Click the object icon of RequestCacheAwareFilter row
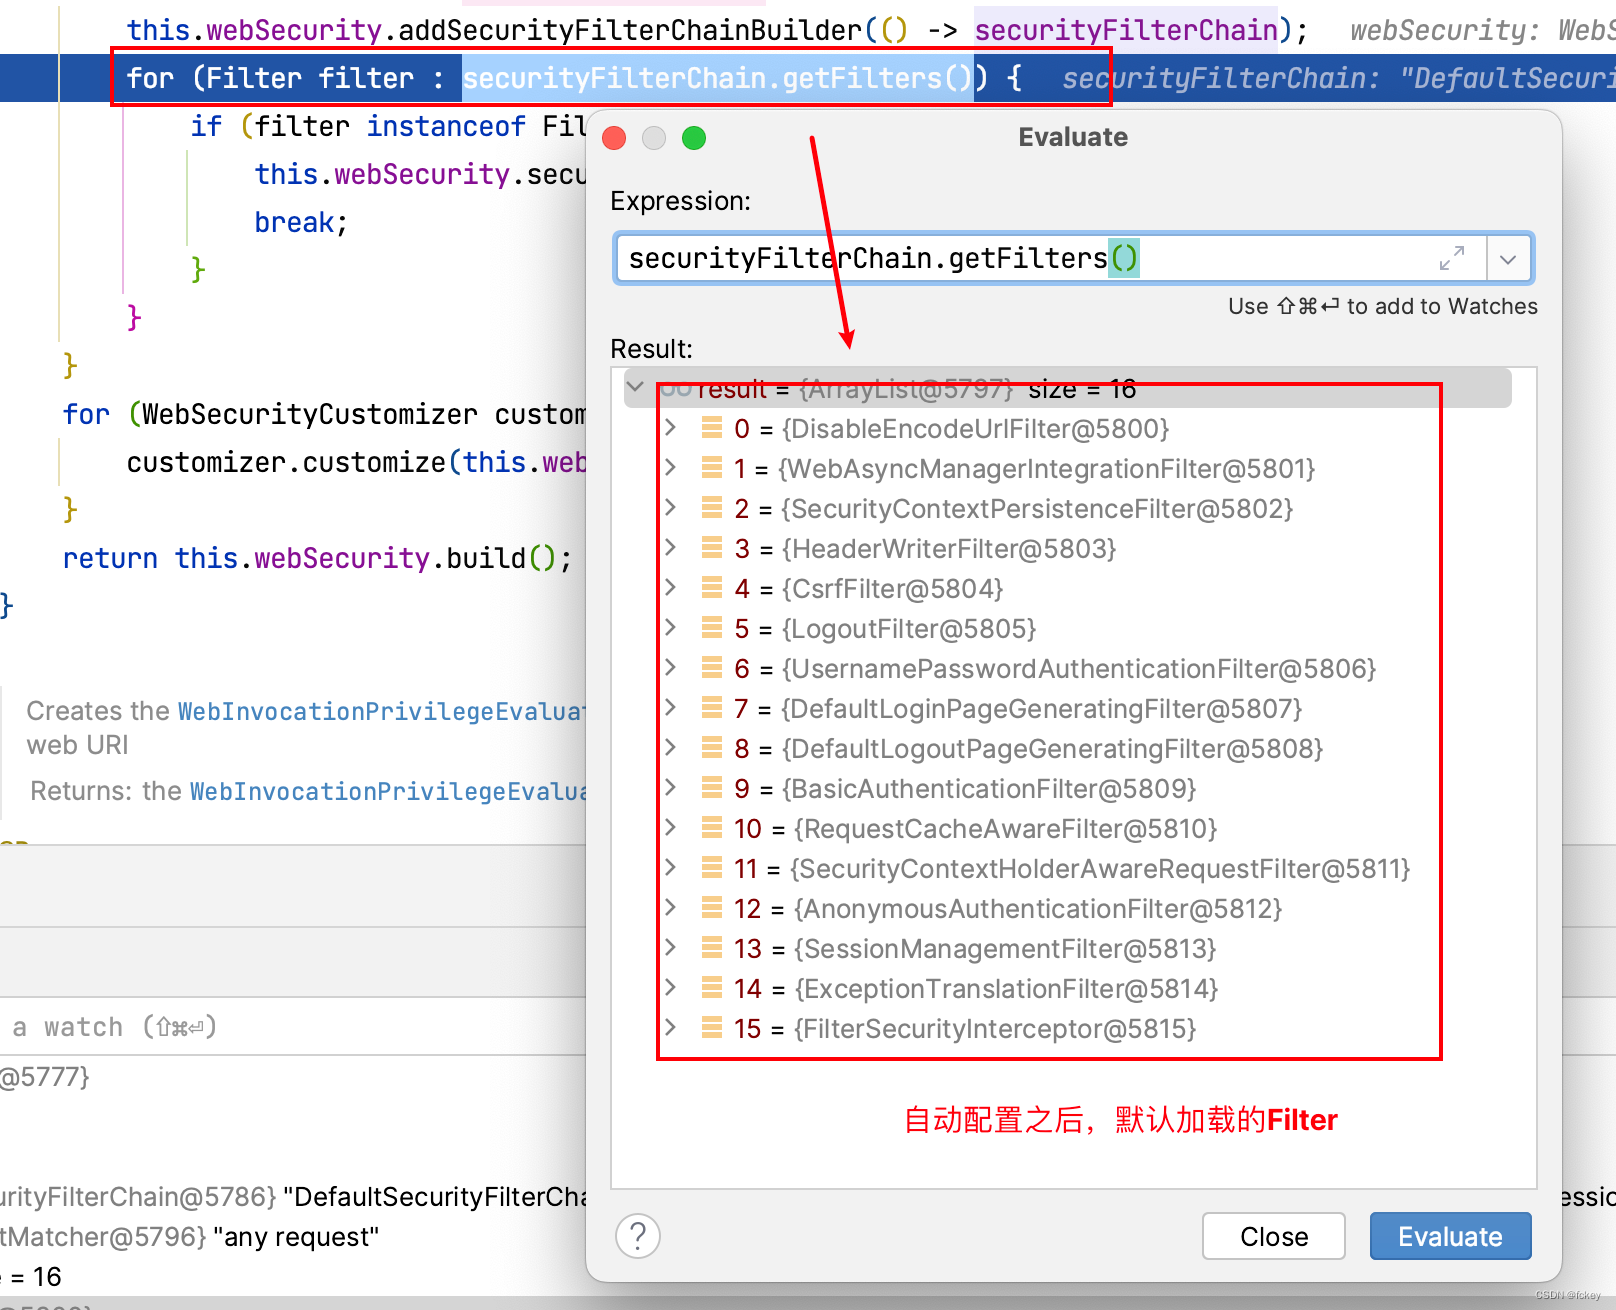This screenshot has width=1616, height=1310. point(712,828)
